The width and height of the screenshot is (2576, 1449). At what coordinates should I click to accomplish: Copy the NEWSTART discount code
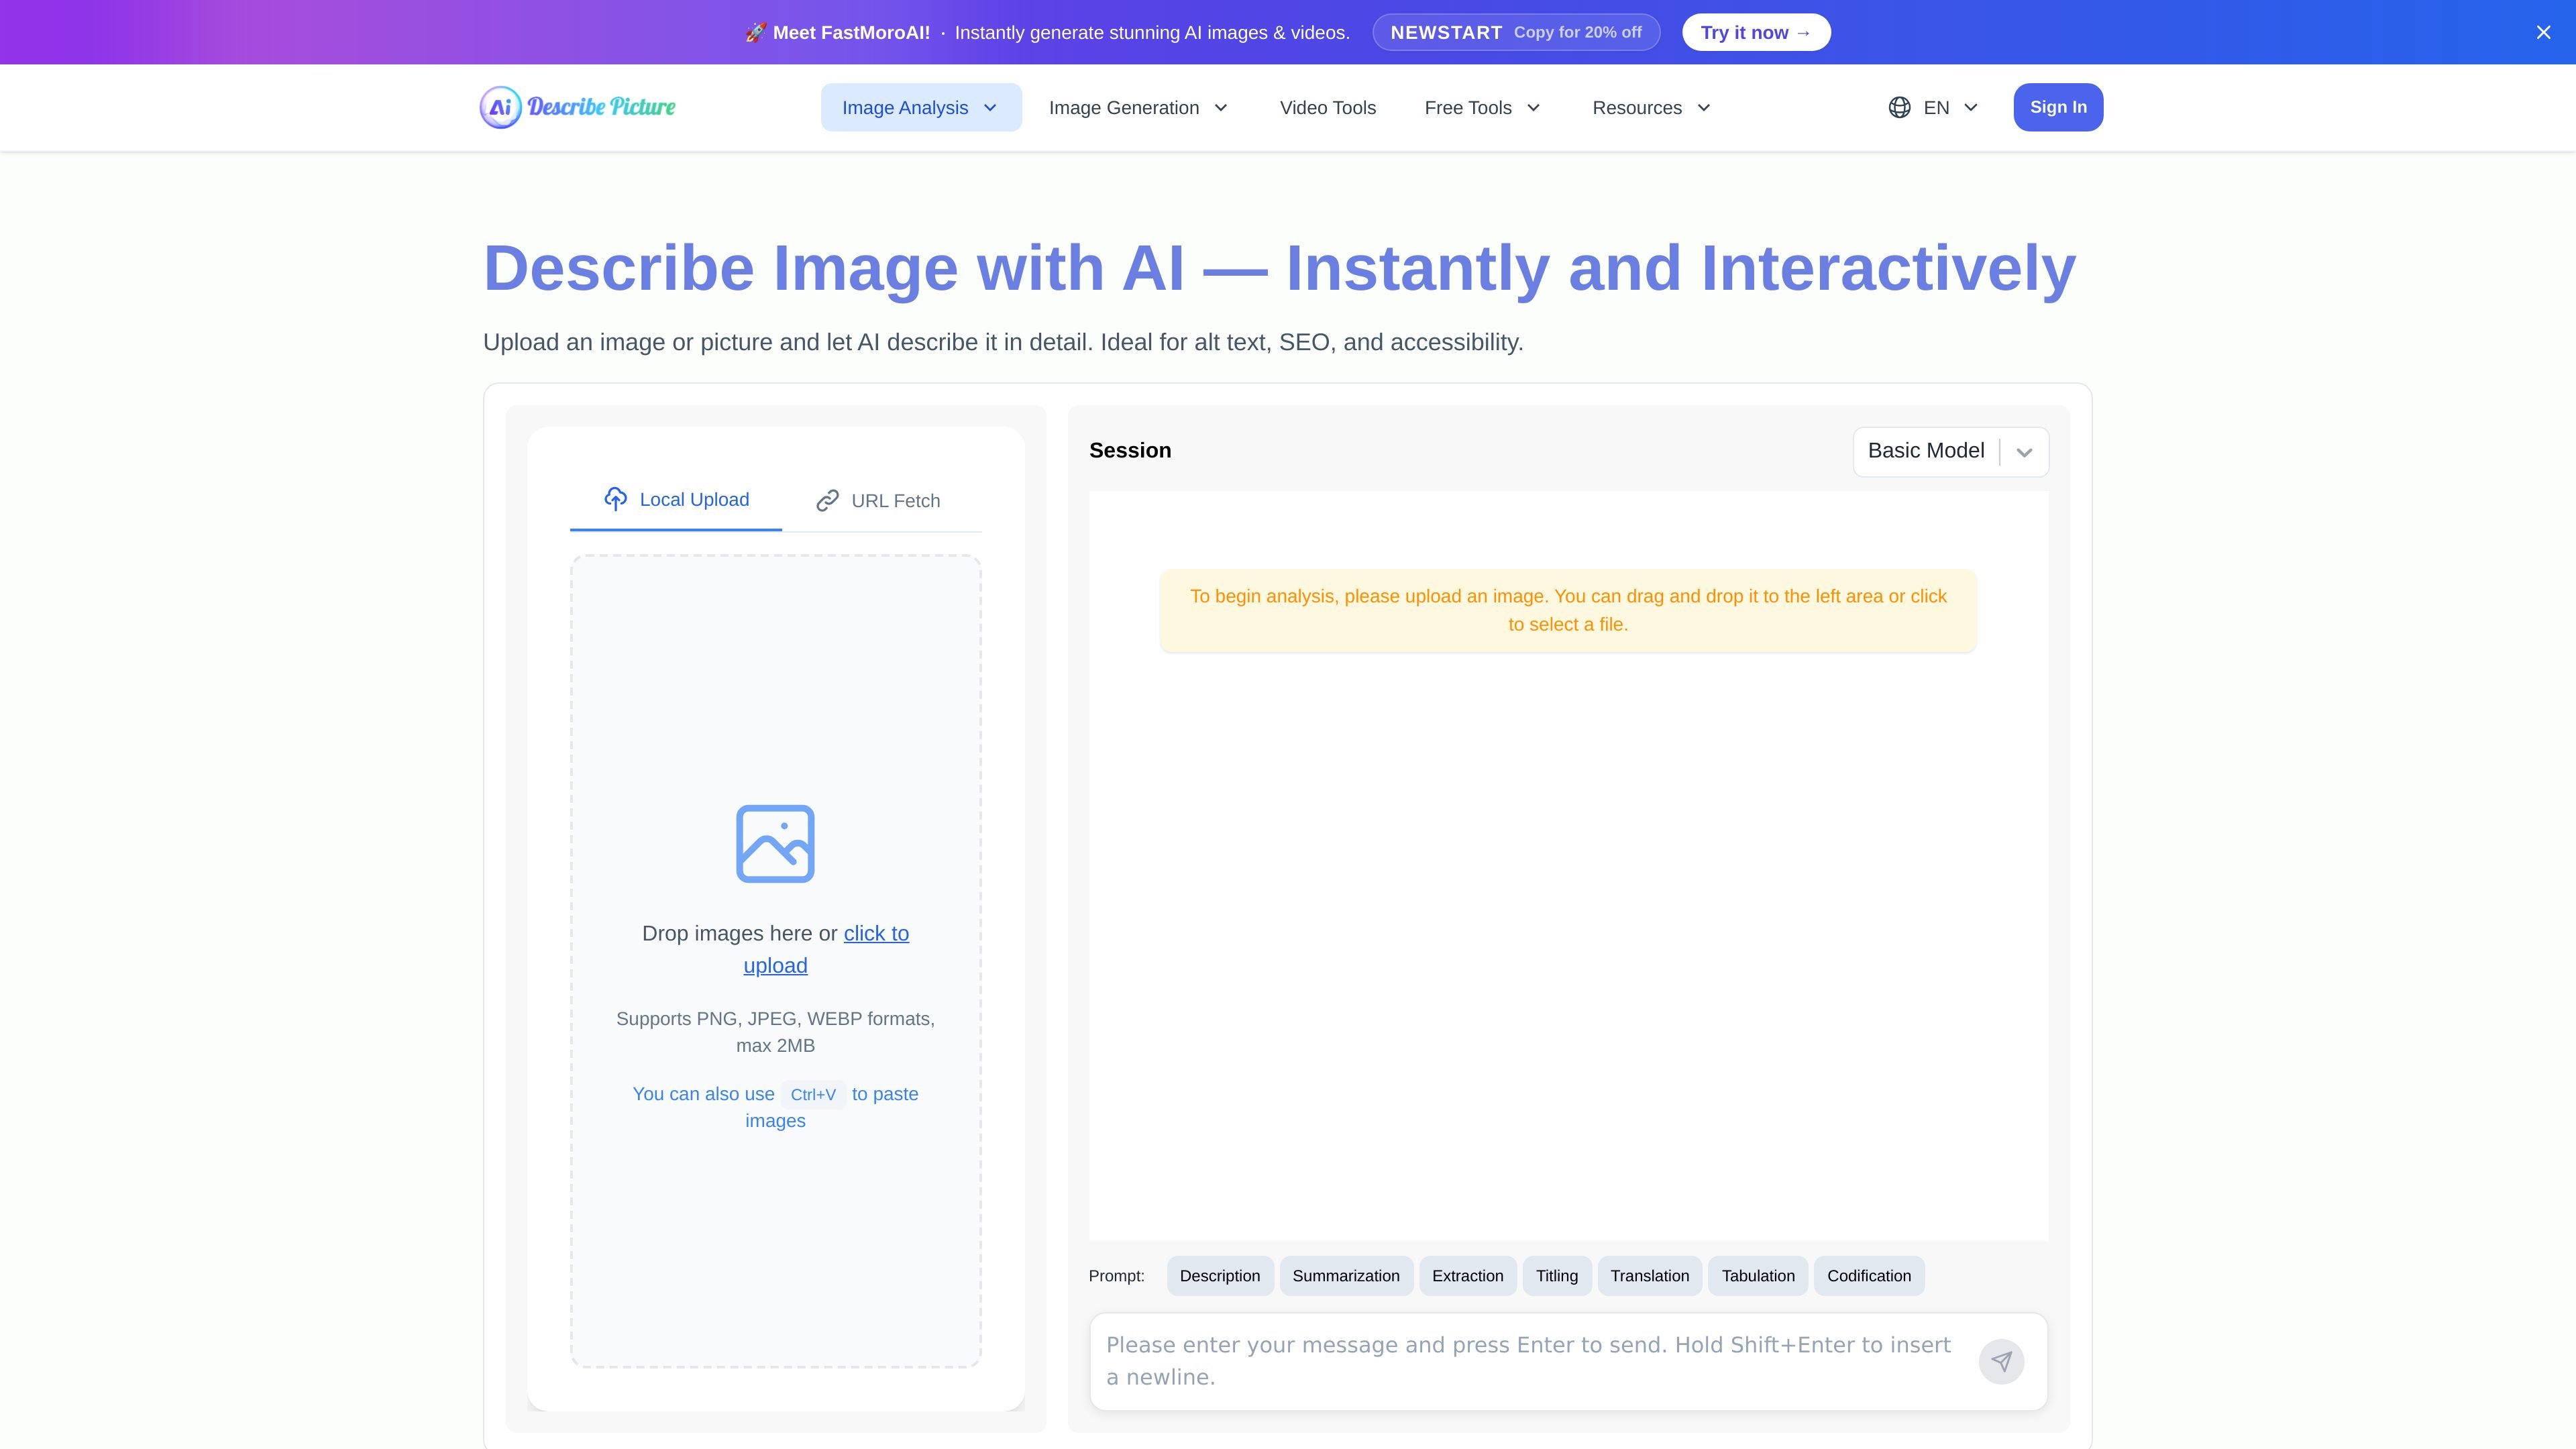(x=1515, y=32)
